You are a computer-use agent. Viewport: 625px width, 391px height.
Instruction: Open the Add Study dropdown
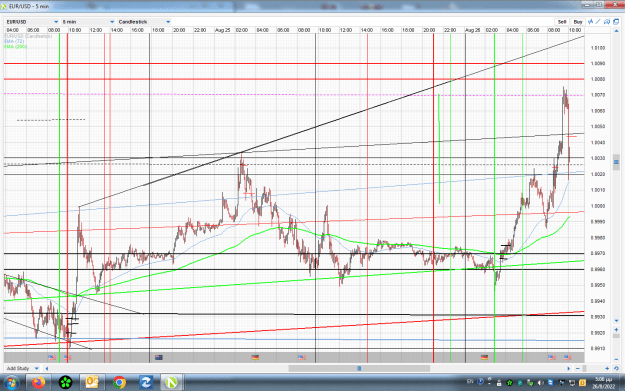22,368
